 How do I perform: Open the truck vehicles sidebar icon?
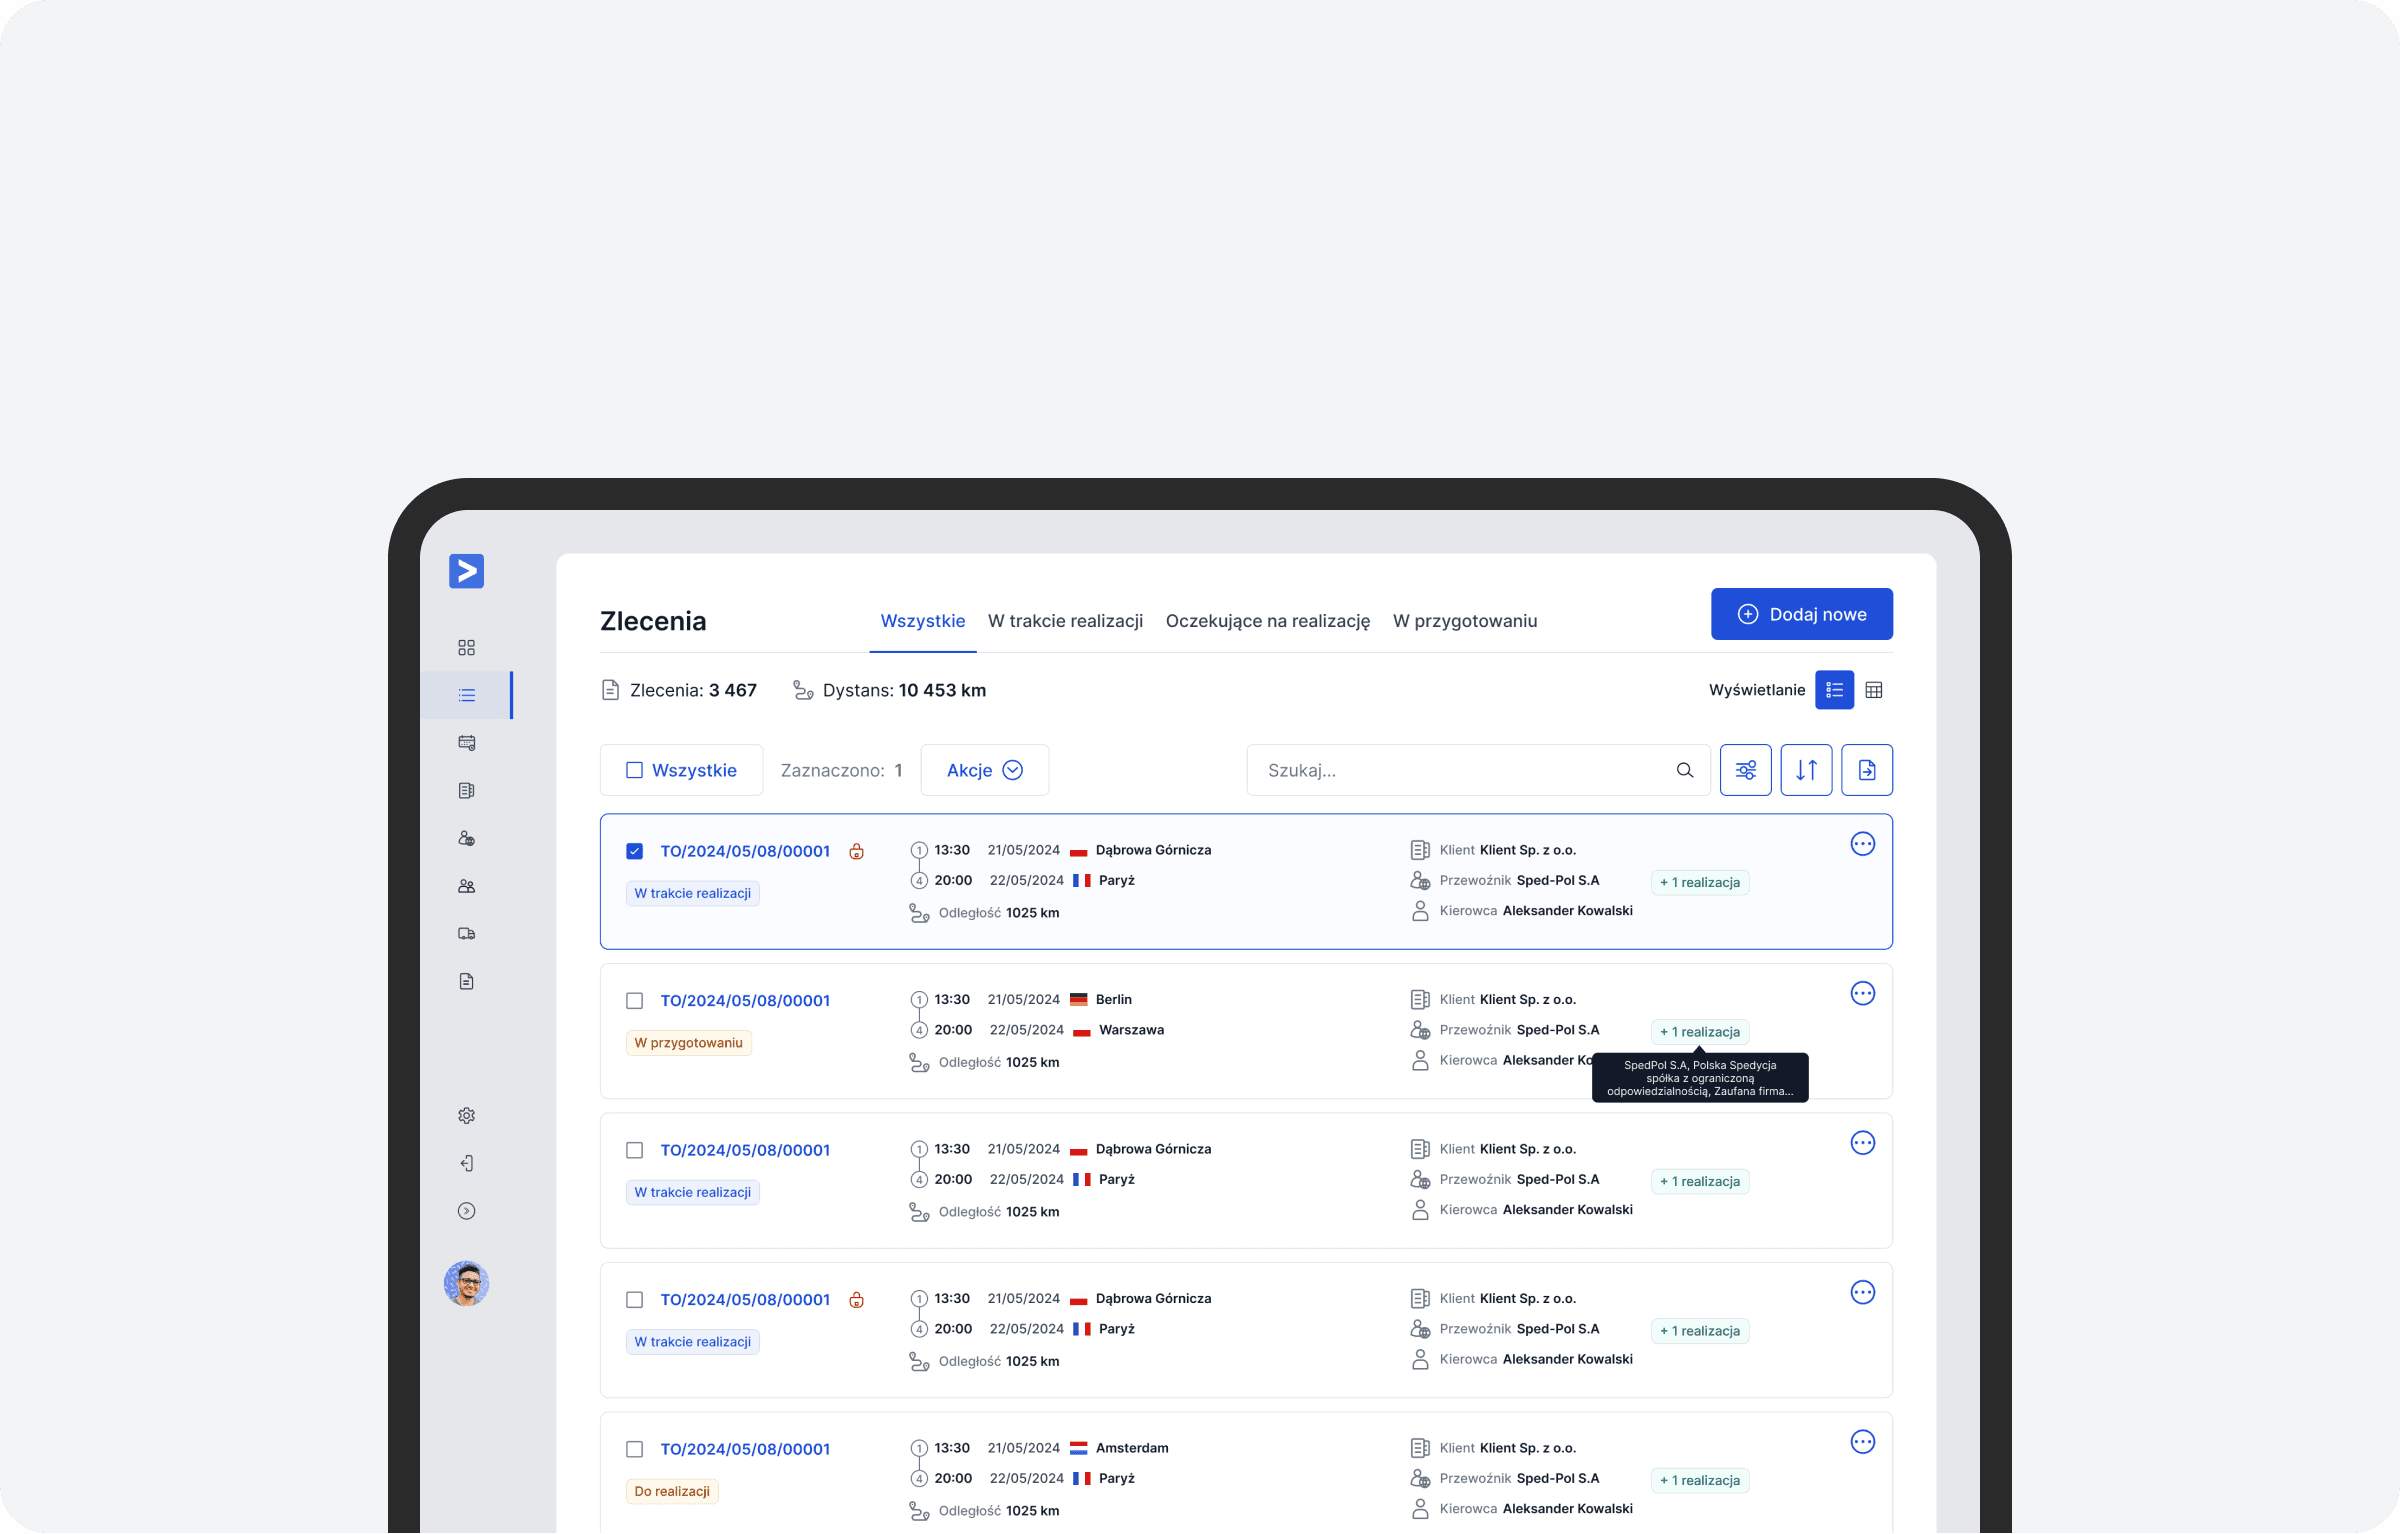pos(466,934)
